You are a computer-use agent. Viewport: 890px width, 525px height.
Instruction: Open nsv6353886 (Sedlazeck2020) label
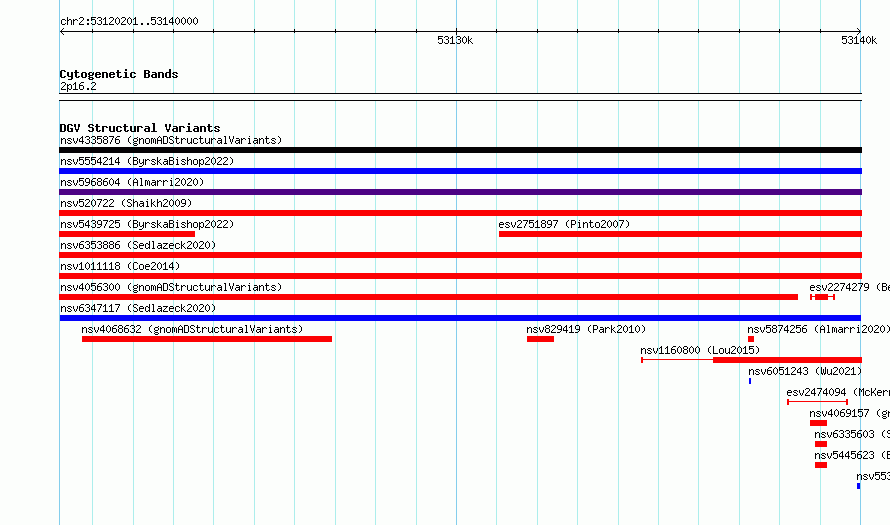(x=138, y=245)
